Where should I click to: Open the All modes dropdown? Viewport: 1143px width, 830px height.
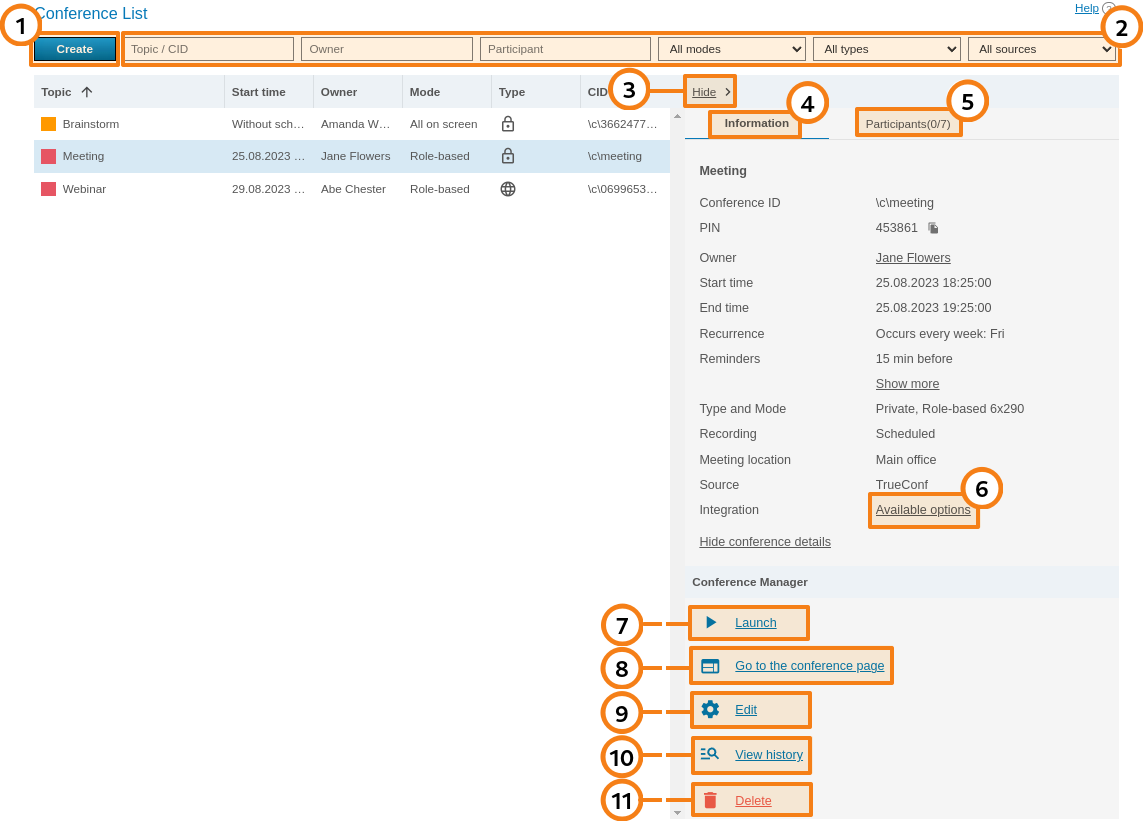tap(731, 48)
